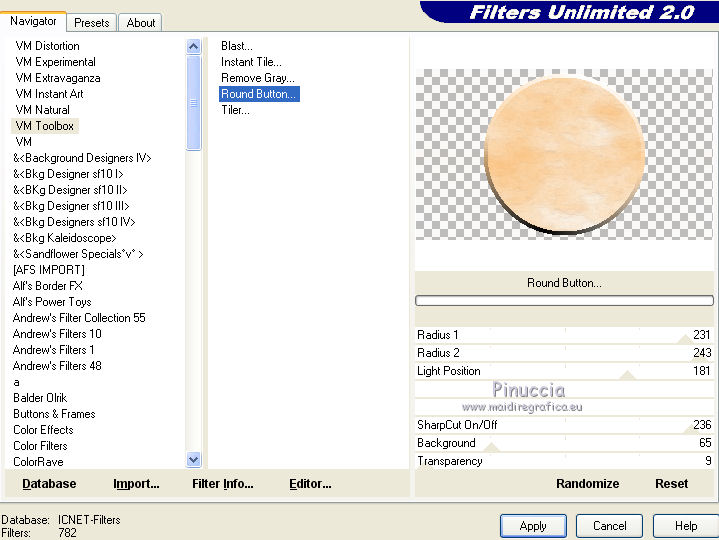Show Filter Info... details
This screenshot has width=719, height=540.
point(222,484)
